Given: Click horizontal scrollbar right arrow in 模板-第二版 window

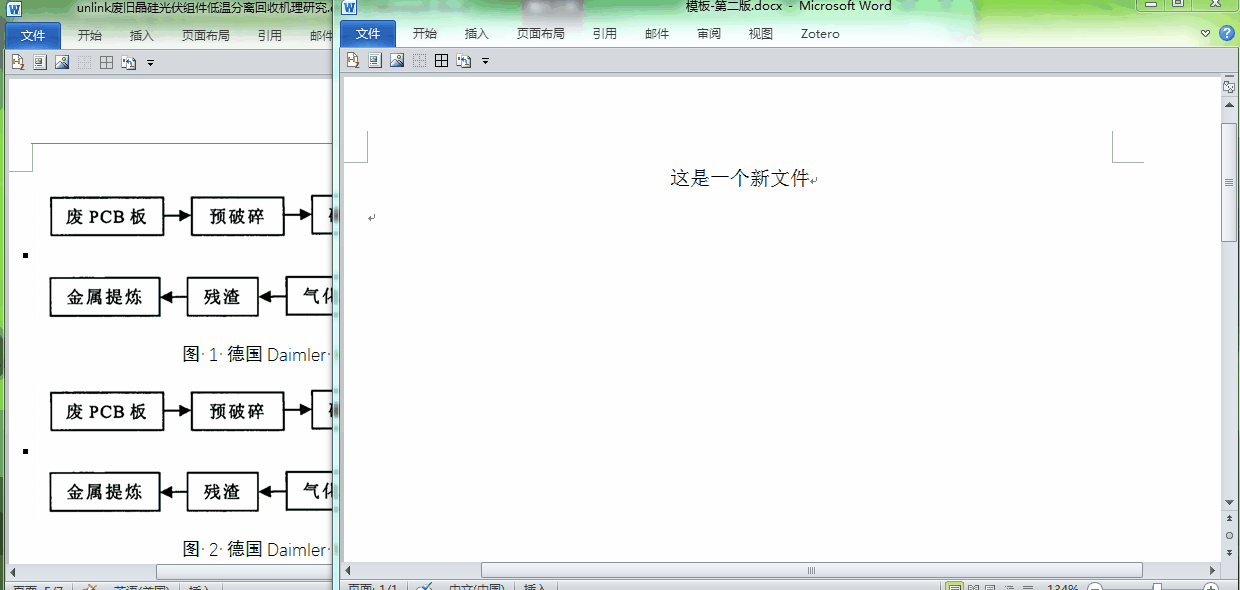Looking at the screenshot, I should pyautogui.click(x=1211, y=570).
